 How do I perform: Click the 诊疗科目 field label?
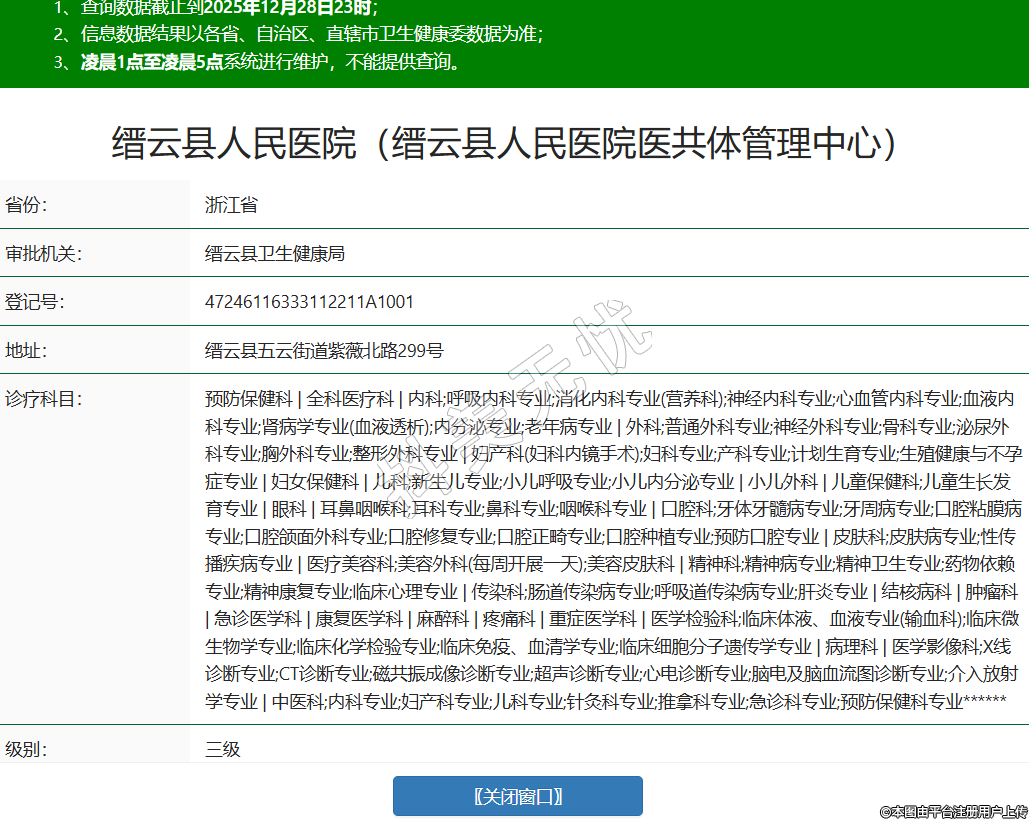click(43, 399)
